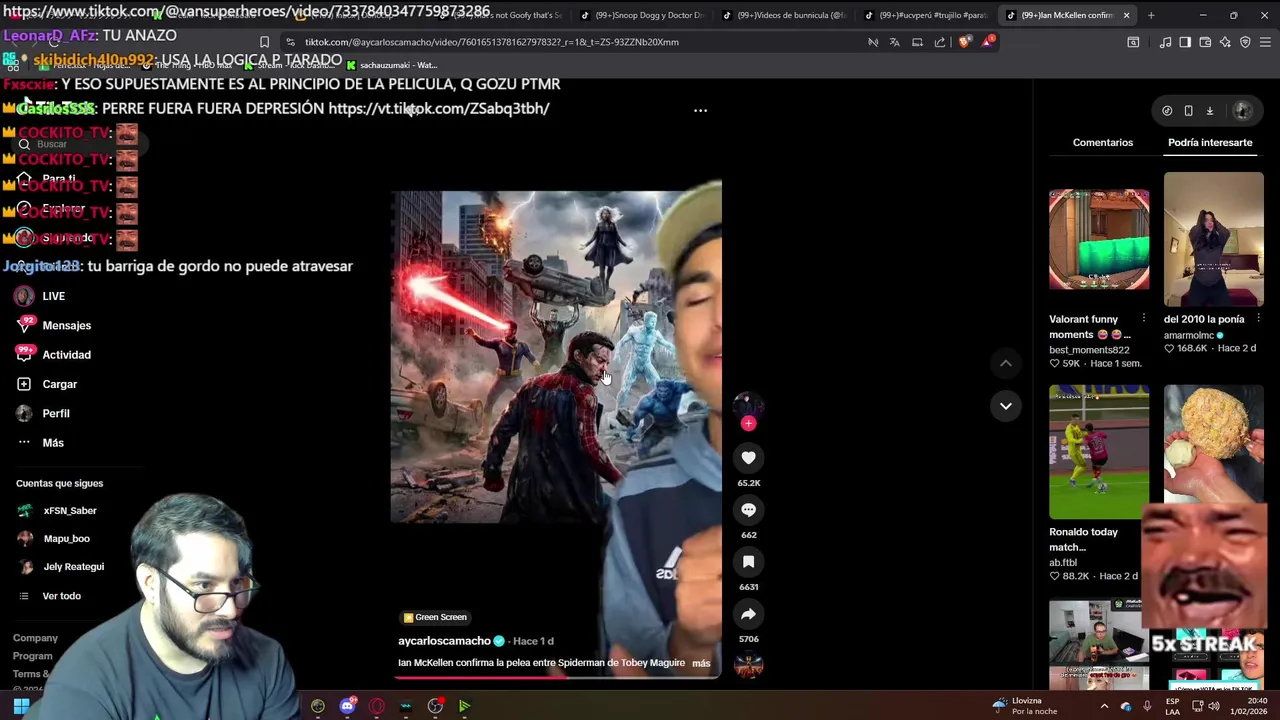Open Brave Rewards triangle icon

(988, 42)
